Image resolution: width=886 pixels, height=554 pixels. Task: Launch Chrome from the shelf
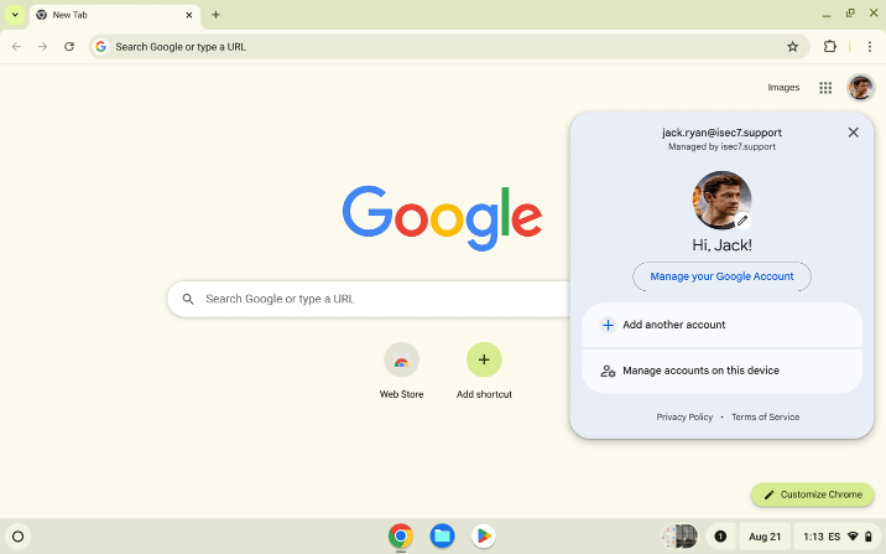pos(401,536)
